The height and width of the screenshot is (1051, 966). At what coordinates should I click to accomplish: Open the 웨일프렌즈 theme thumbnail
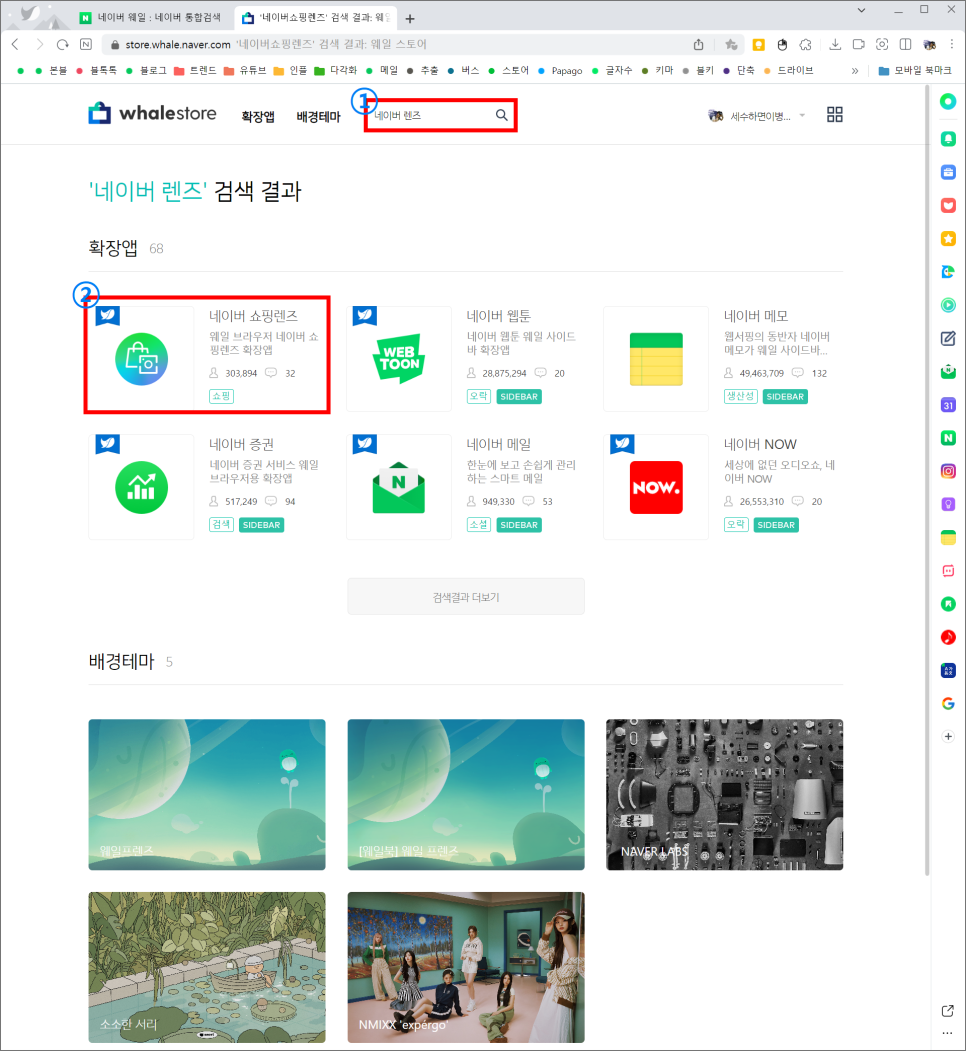(x=207, y=794)
